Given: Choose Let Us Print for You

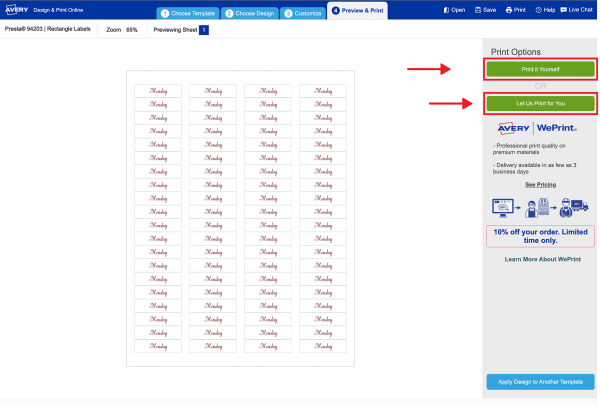Looking at the screenshot, I should pos(540,103).
